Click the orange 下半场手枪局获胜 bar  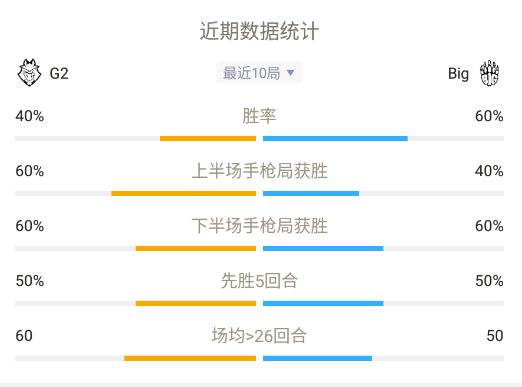point(196,248)
